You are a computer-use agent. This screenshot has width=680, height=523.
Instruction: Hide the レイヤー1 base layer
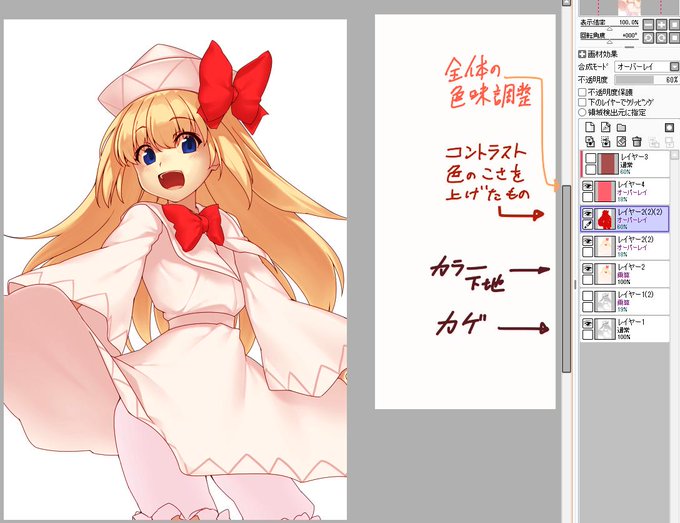588,324
